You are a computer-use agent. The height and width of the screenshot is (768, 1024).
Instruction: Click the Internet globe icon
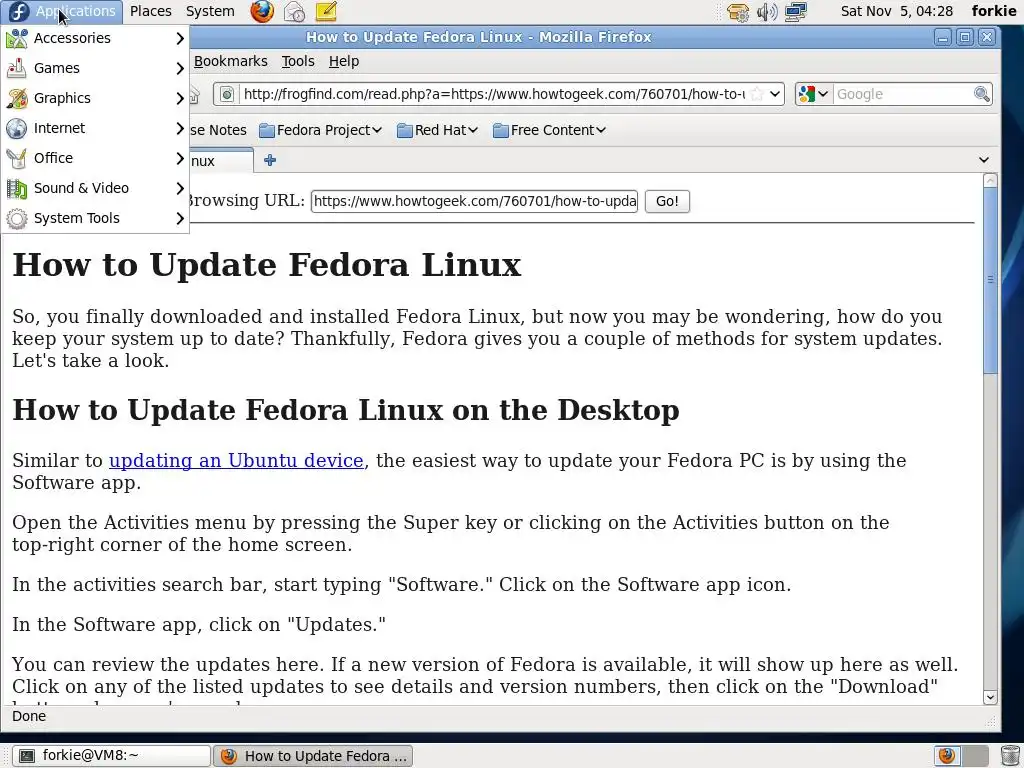point(17,128)
